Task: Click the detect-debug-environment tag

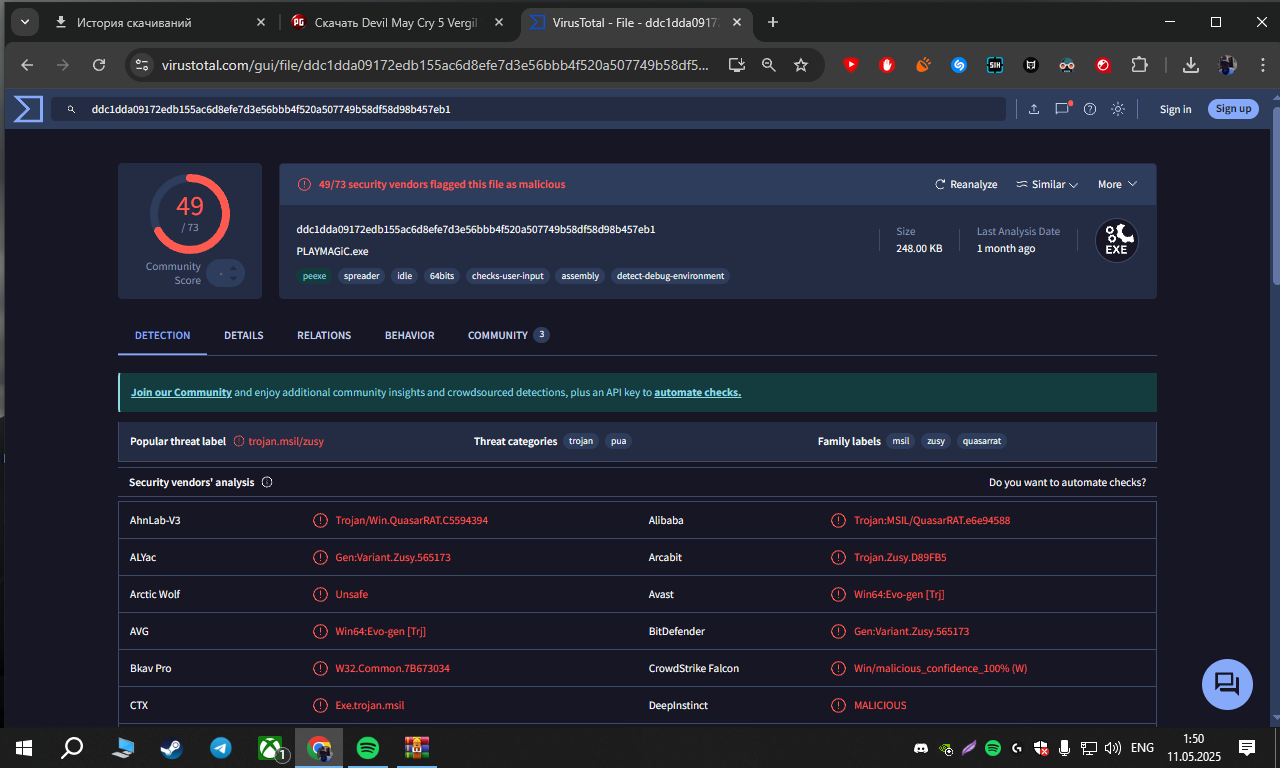Action: tap(670, 276)
